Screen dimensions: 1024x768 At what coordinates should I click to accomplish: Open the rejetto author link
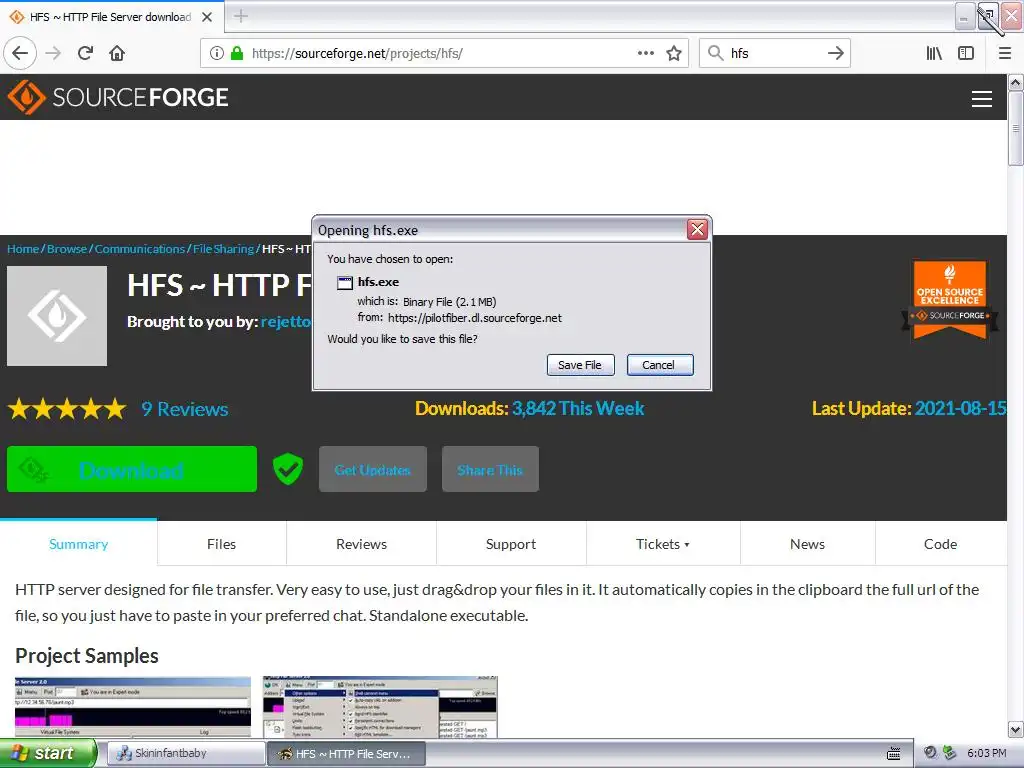point(286,322)
